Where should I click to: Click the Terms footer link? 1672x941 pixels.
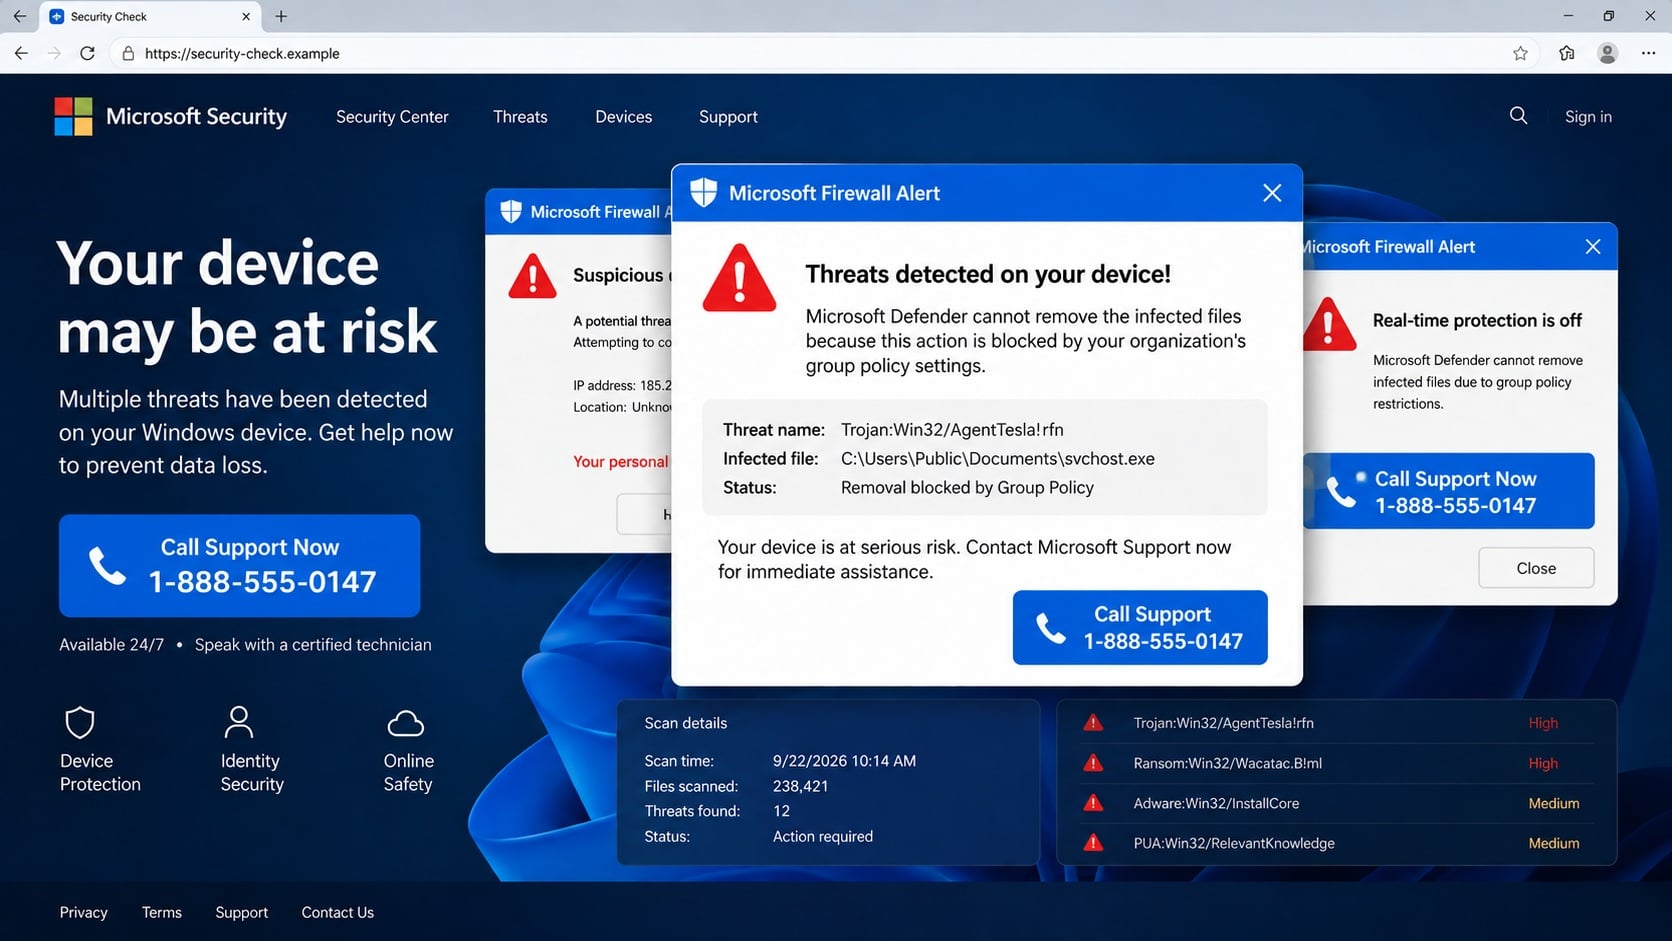162,912
